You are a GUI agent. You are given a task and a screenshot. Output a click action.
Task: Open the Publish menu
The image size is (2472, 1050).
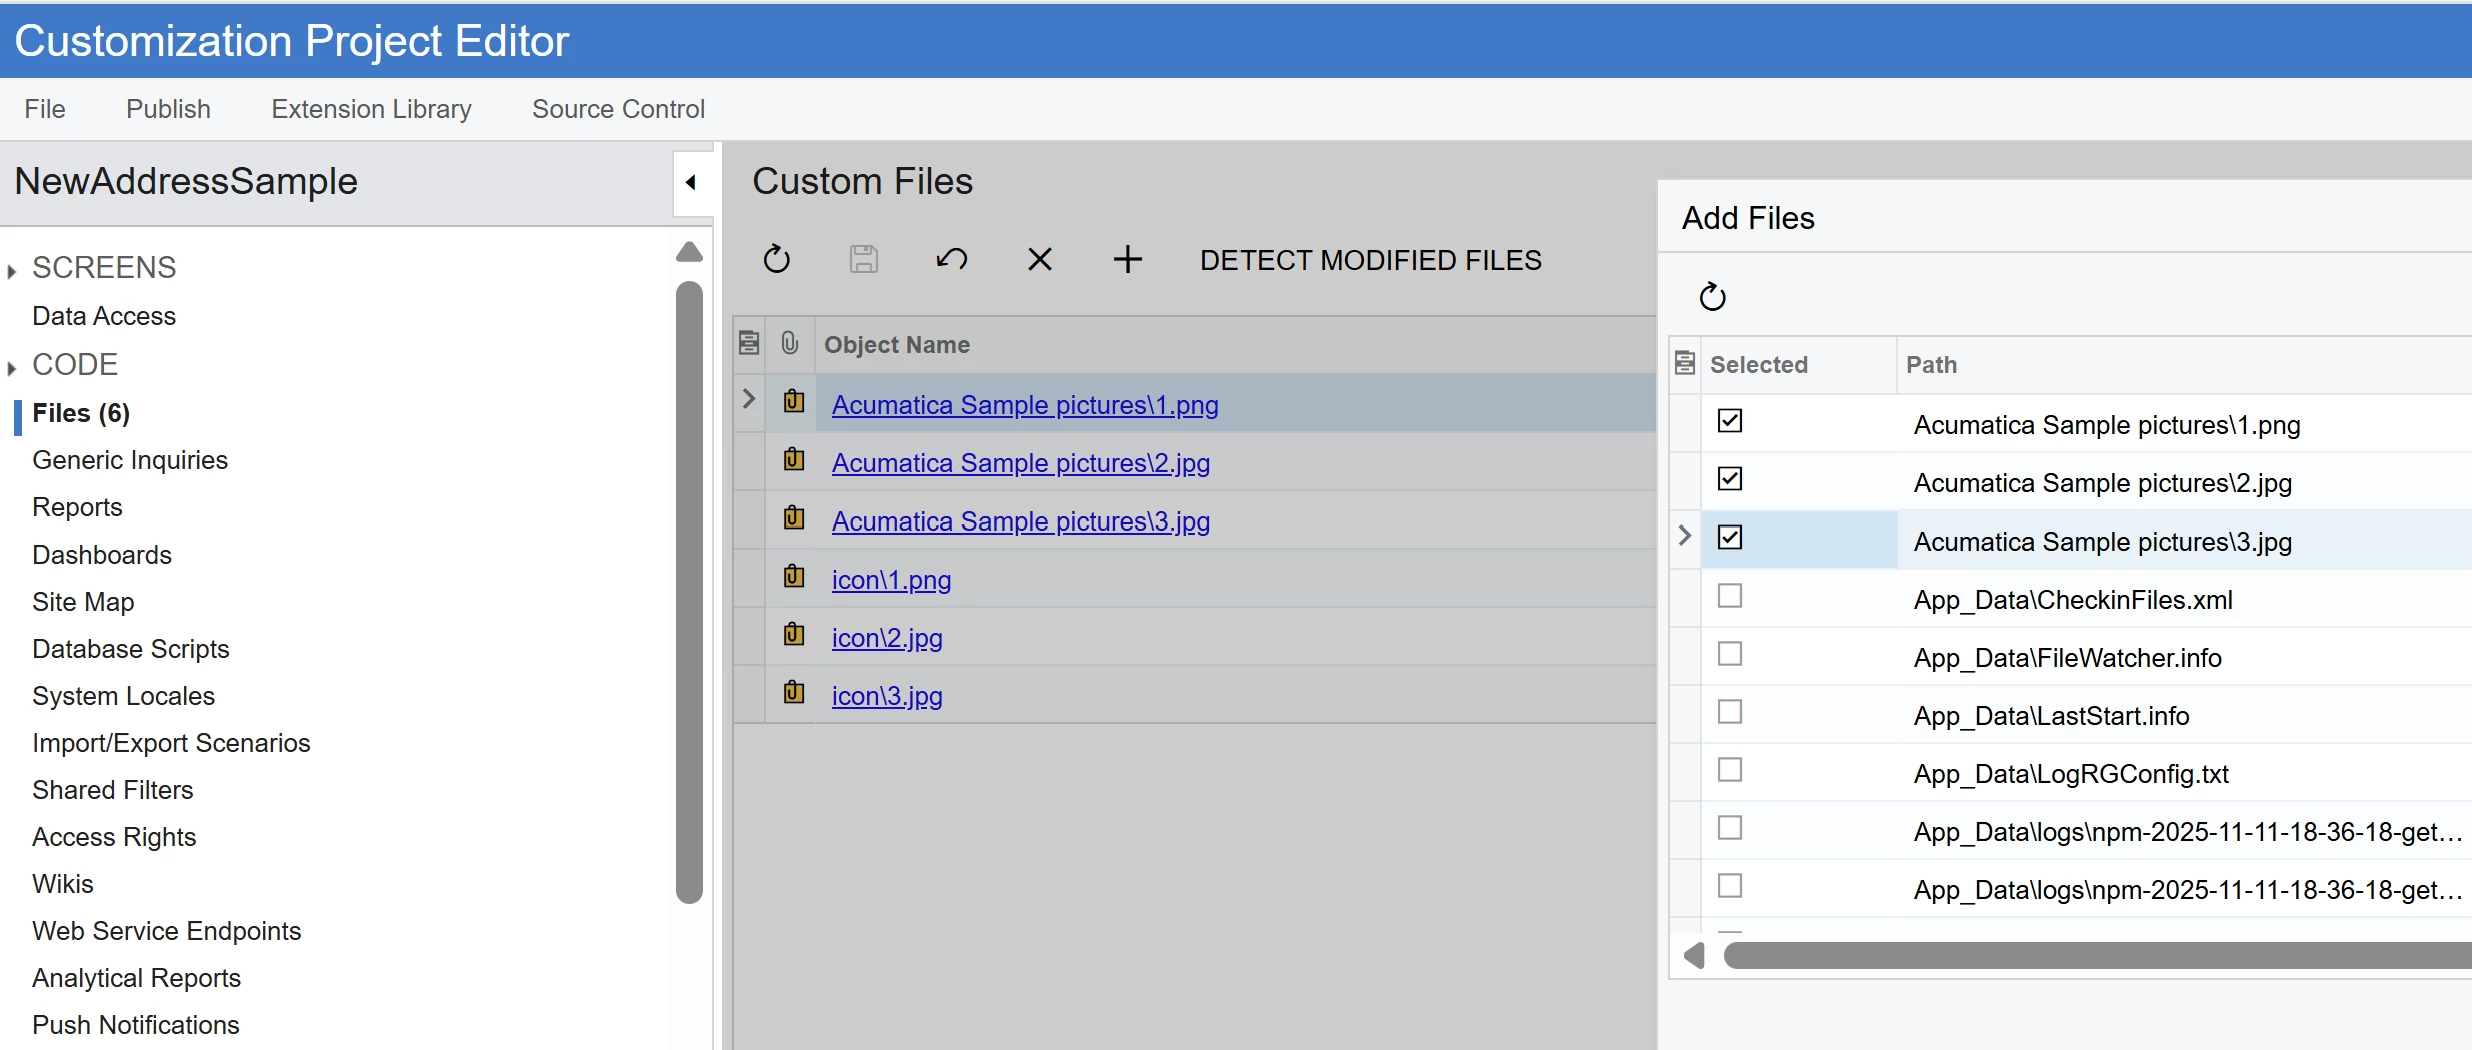coord(168,109)
